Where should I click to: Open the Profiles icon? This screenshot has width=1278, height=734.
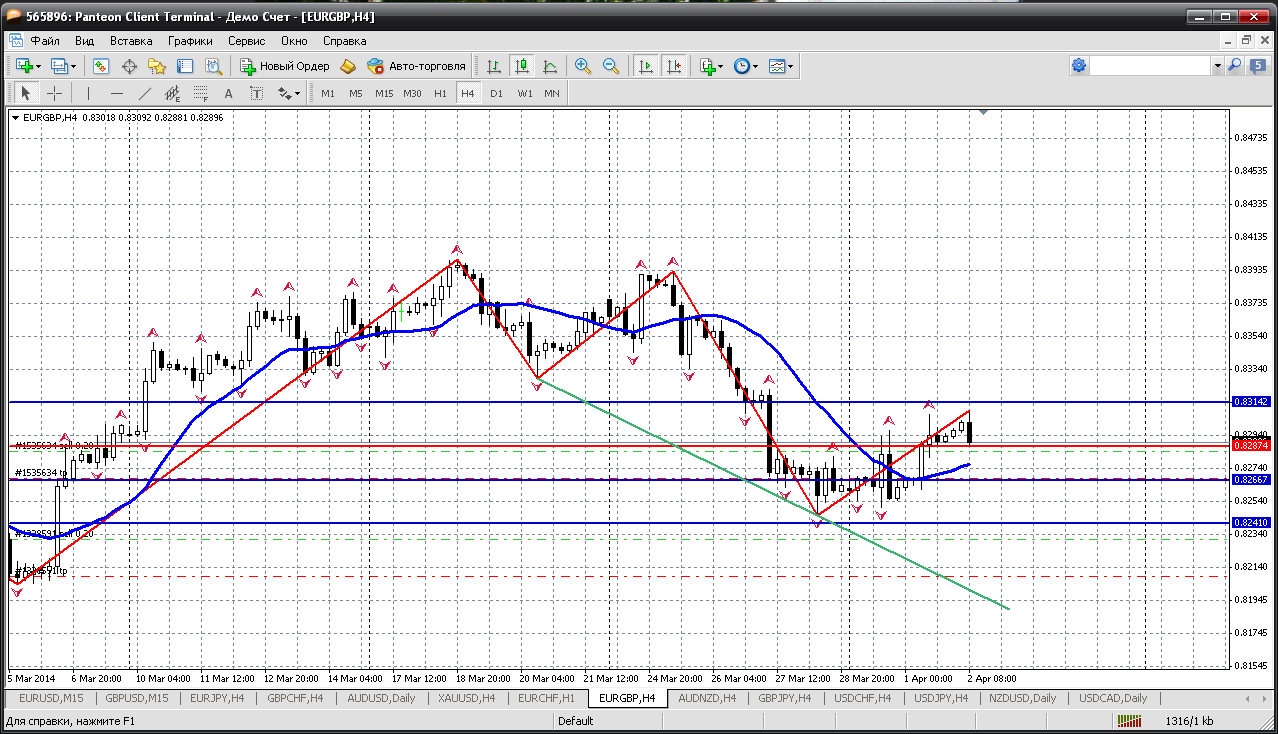pyautogui.click(x=60, y=66)
